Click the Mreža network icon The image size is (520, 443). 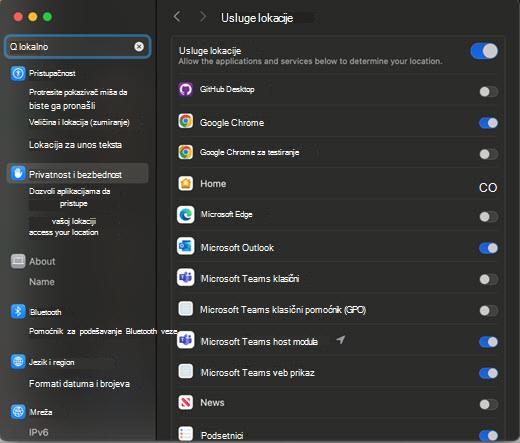[18, 411]
